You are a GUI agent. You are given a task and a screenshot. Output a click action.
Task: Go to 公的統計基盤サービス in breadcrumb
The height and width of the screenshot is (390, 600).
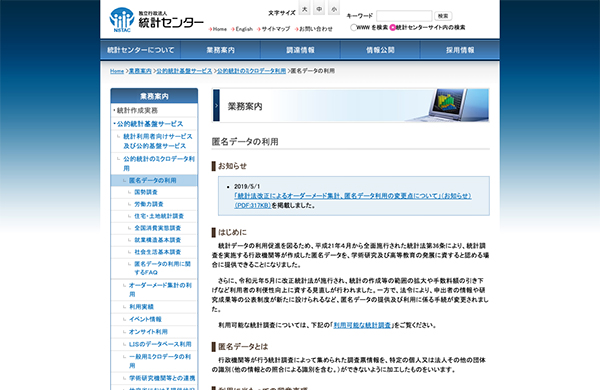click(x=184, y=71)
